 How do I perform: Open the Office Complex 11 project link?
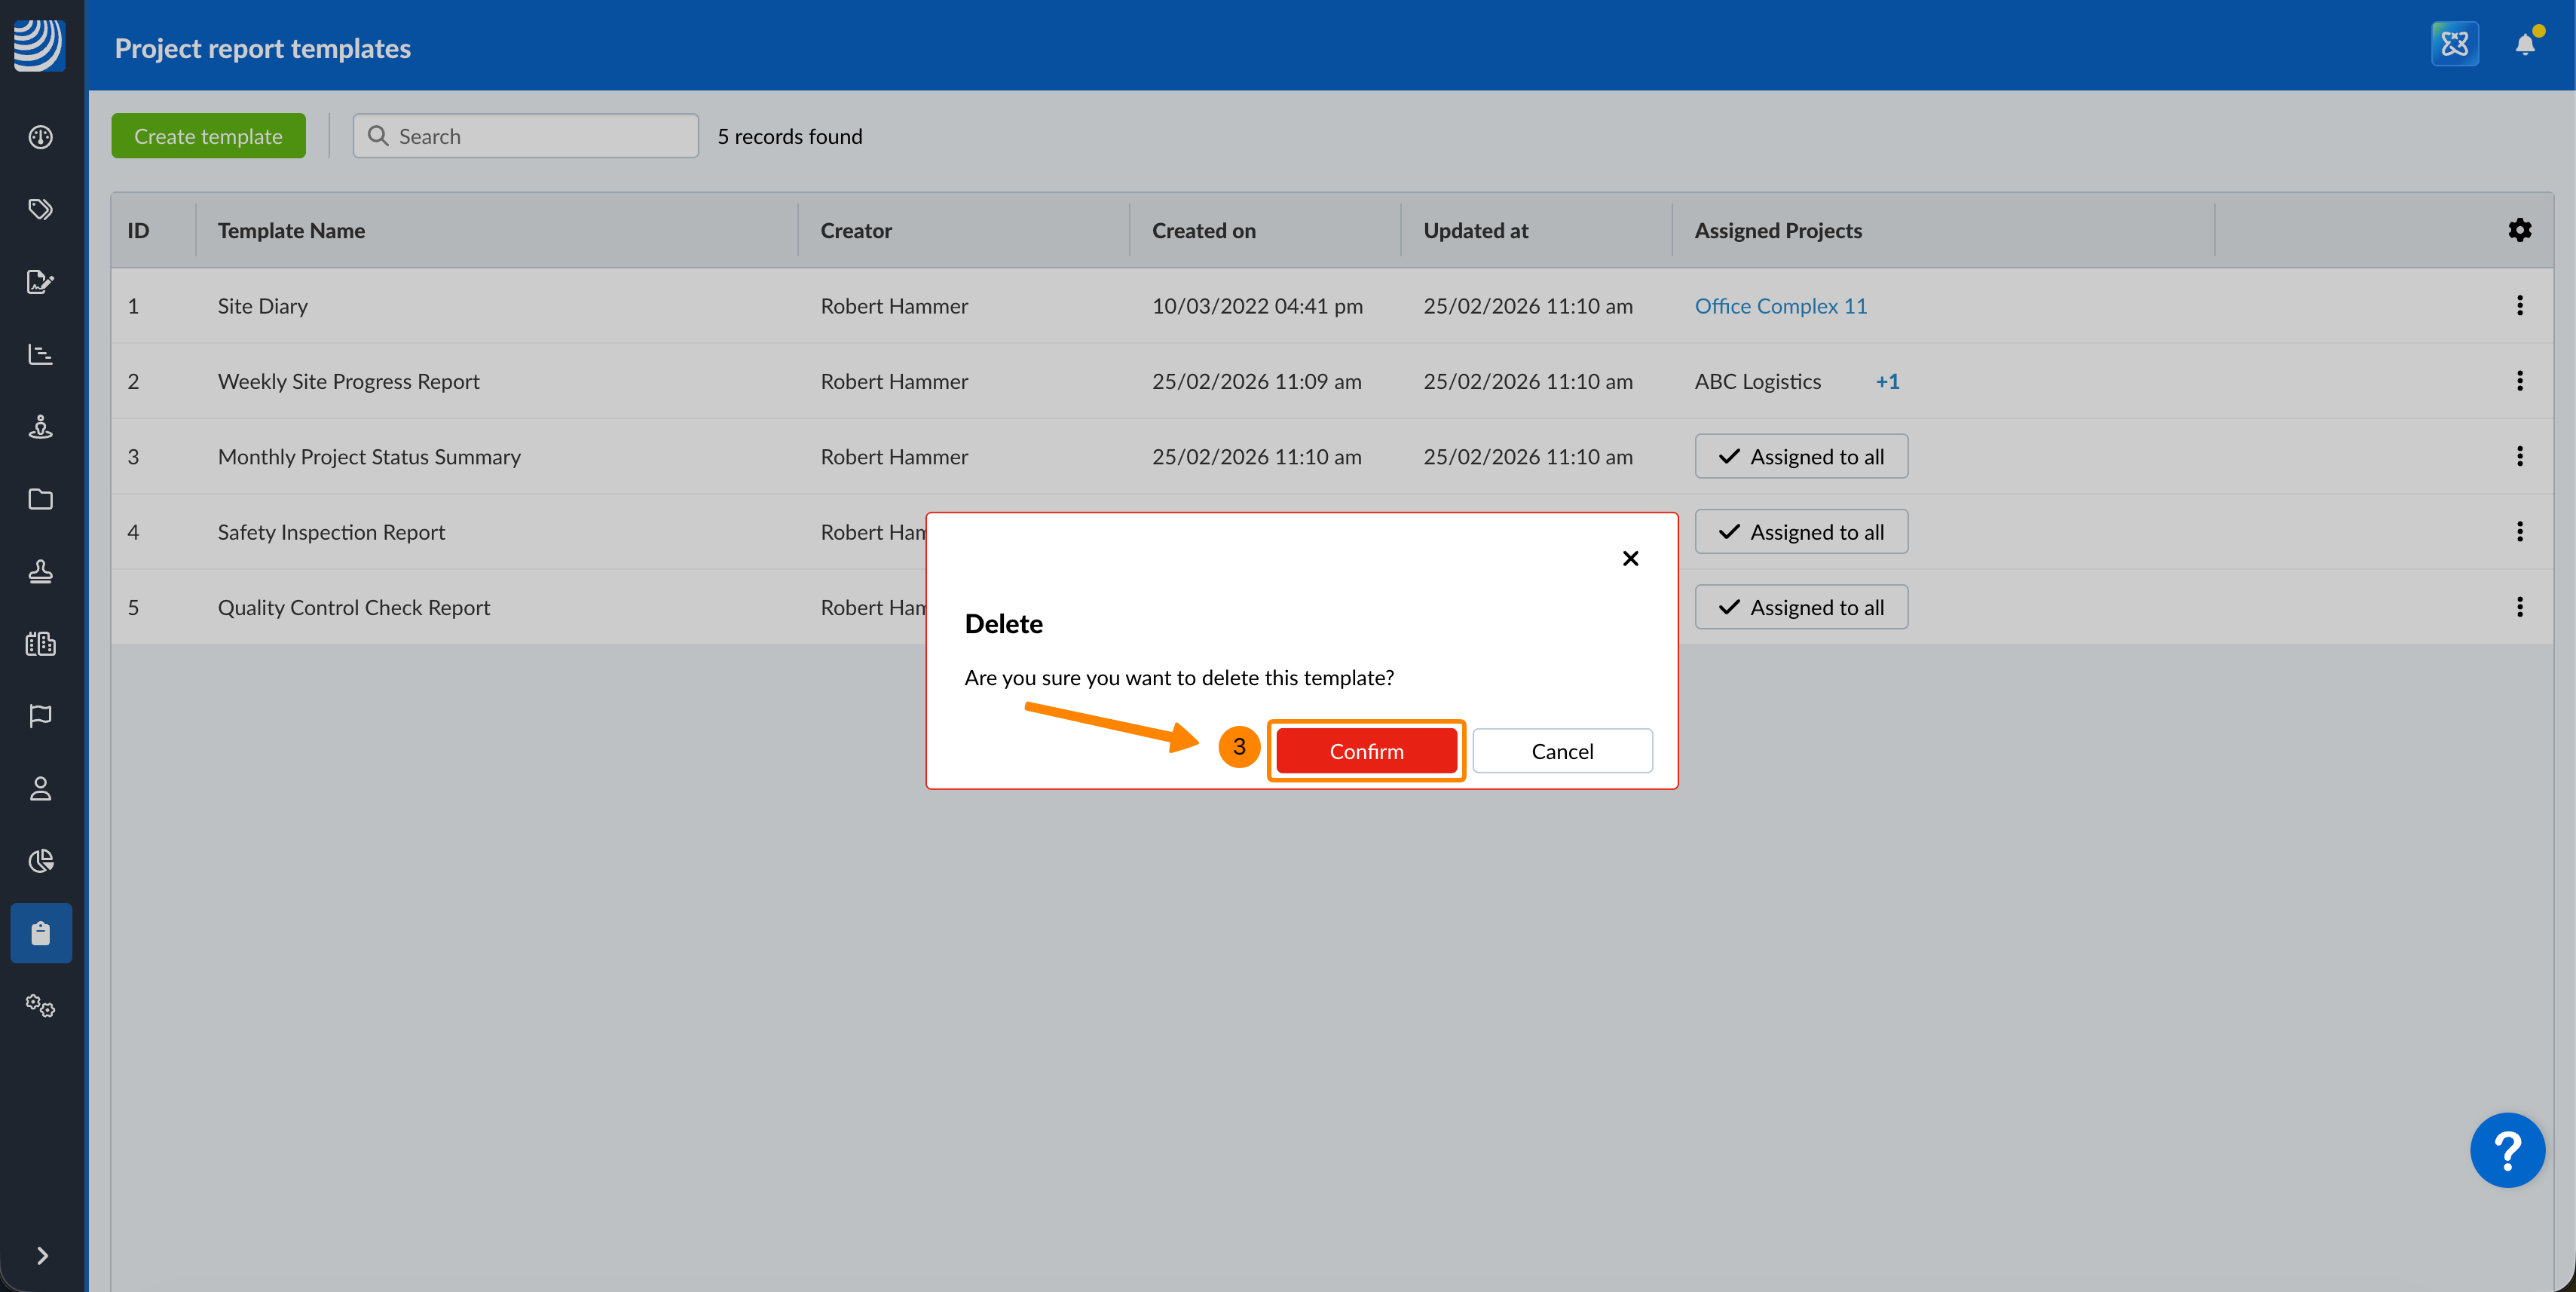pos(1780,306)
